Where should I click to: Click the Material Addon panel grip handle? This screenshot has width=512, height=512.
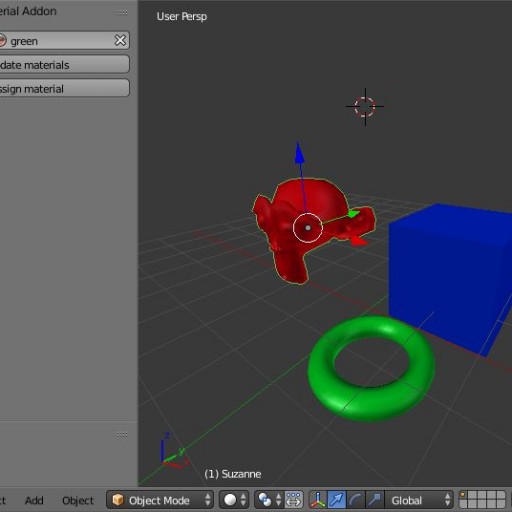[x=122, y=13]
